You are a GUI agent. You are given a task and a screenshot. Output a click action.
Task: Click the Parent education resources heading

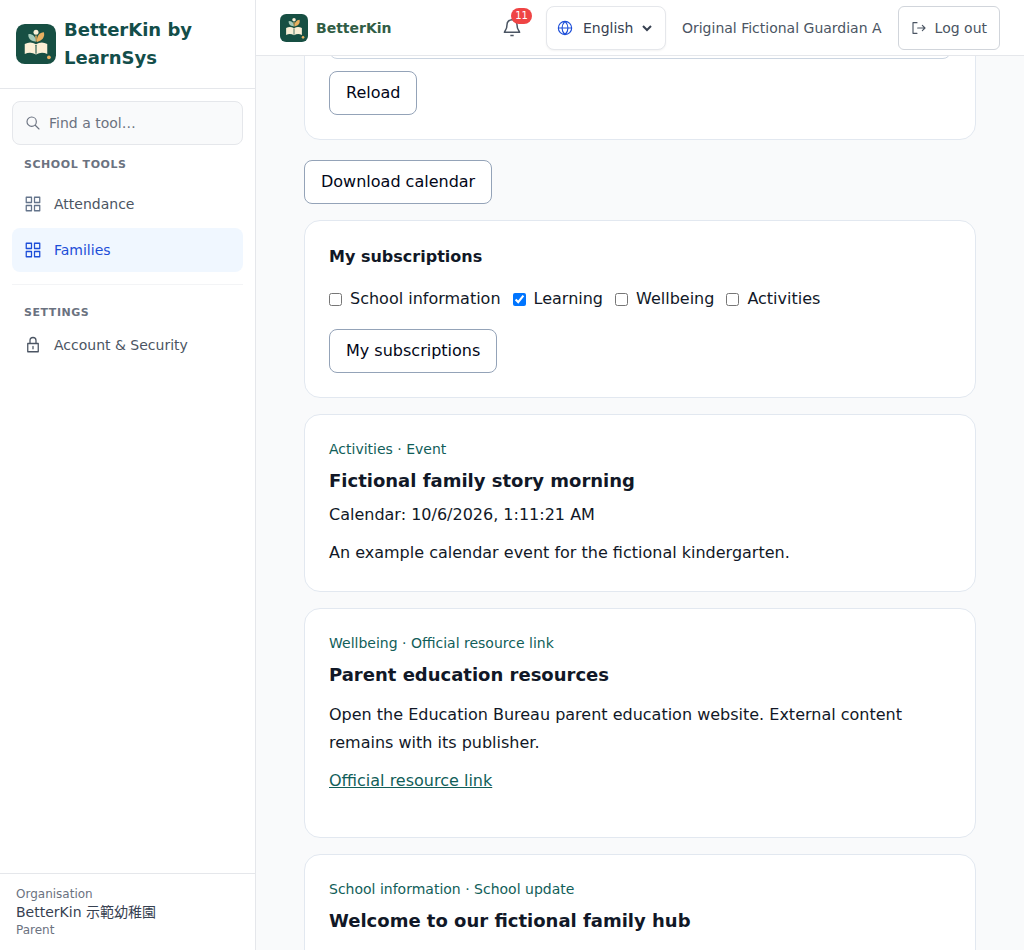(469, 675)
